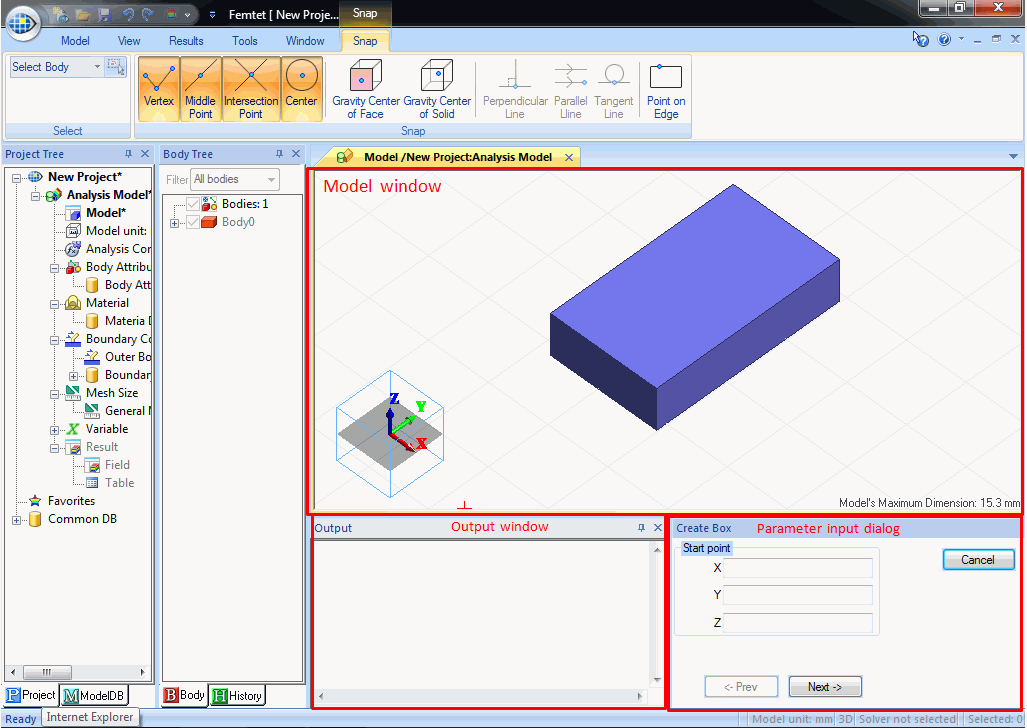
Task: Toggle the Vertex snap tool
Action: (158, 87)
